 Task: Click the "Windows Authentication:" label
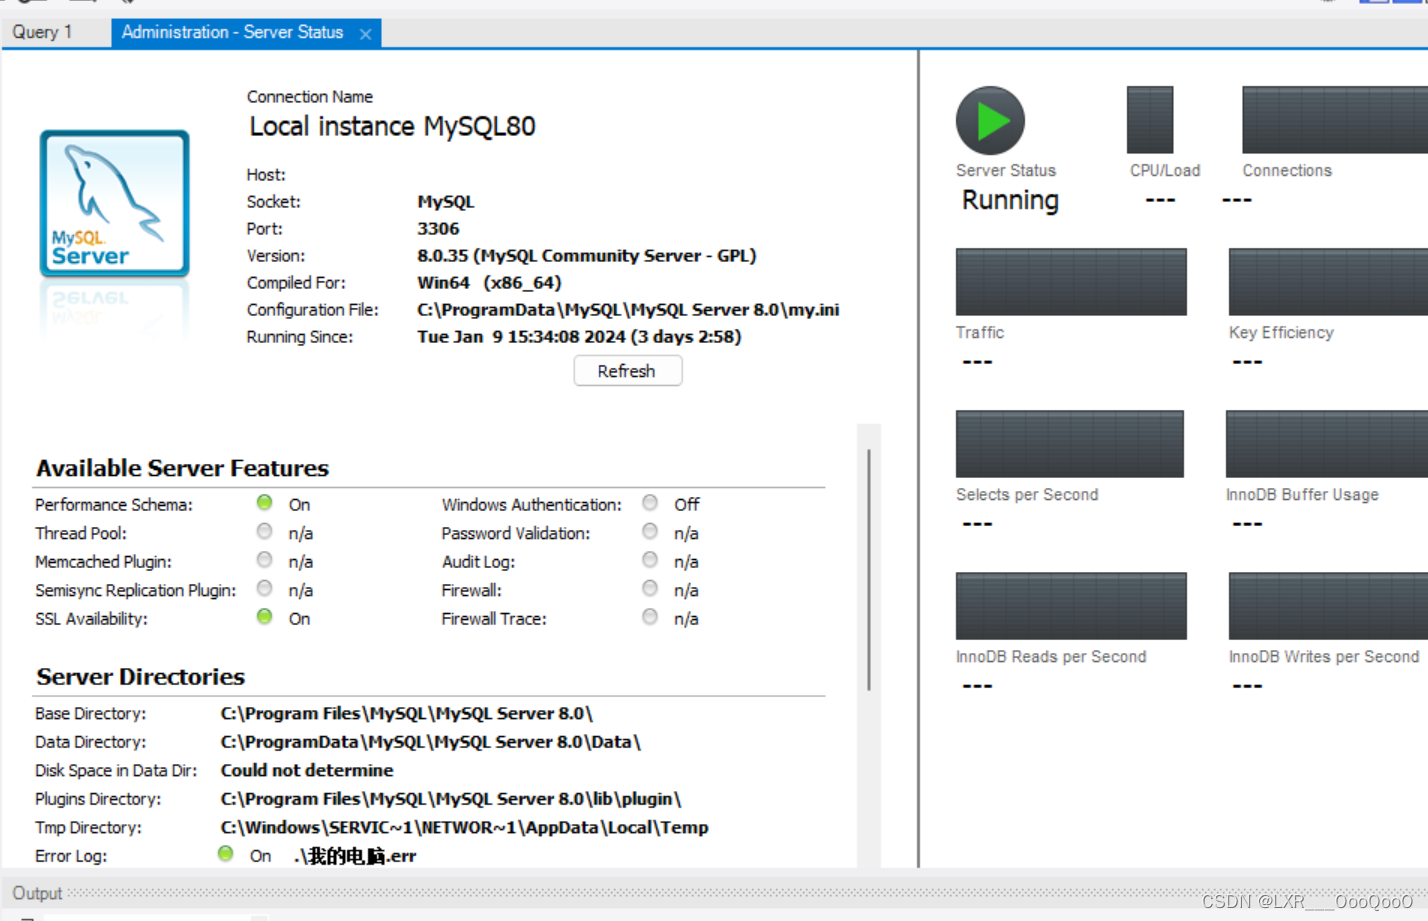point(532,505)
